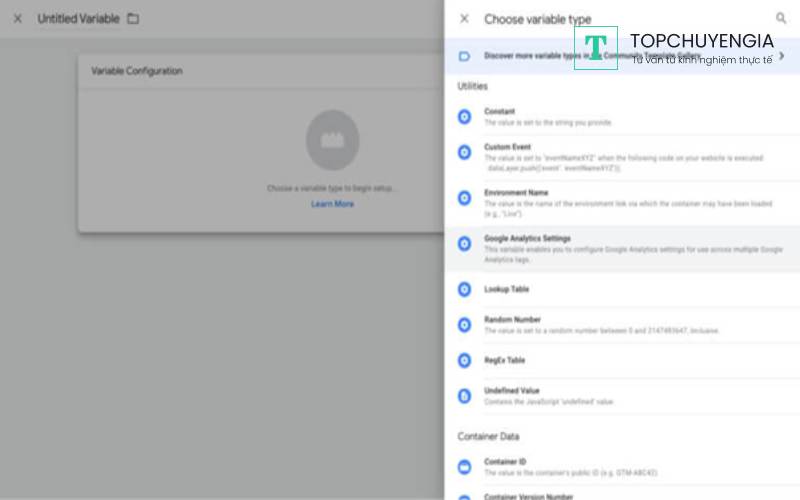Viewport: 800px width, 500px height.
Task: Open the Learn More link
Action: [332, 204]
